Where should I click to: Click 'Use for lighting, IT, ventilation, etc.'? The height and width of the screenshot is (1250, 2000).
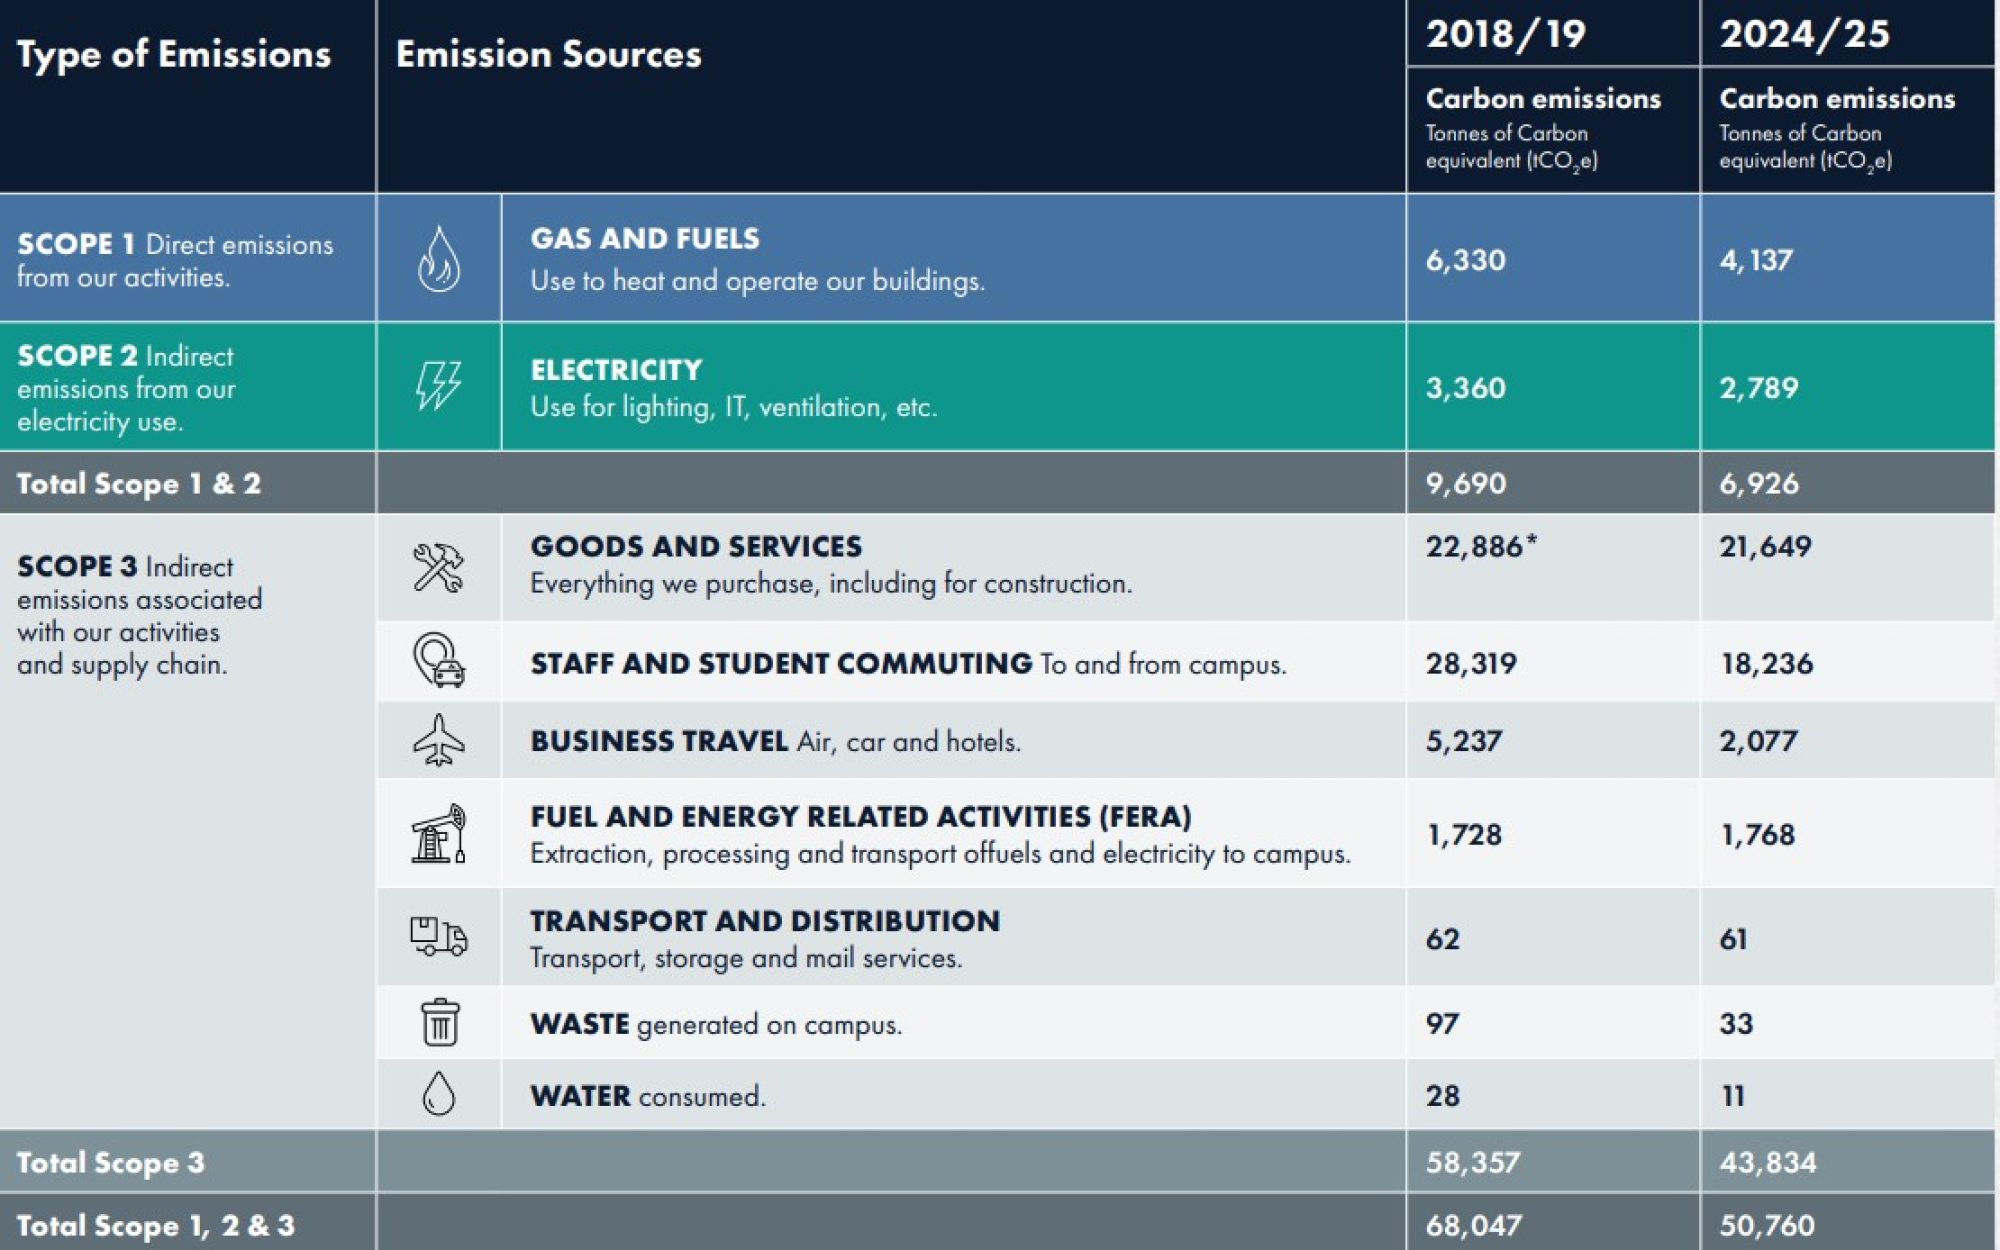734,407
